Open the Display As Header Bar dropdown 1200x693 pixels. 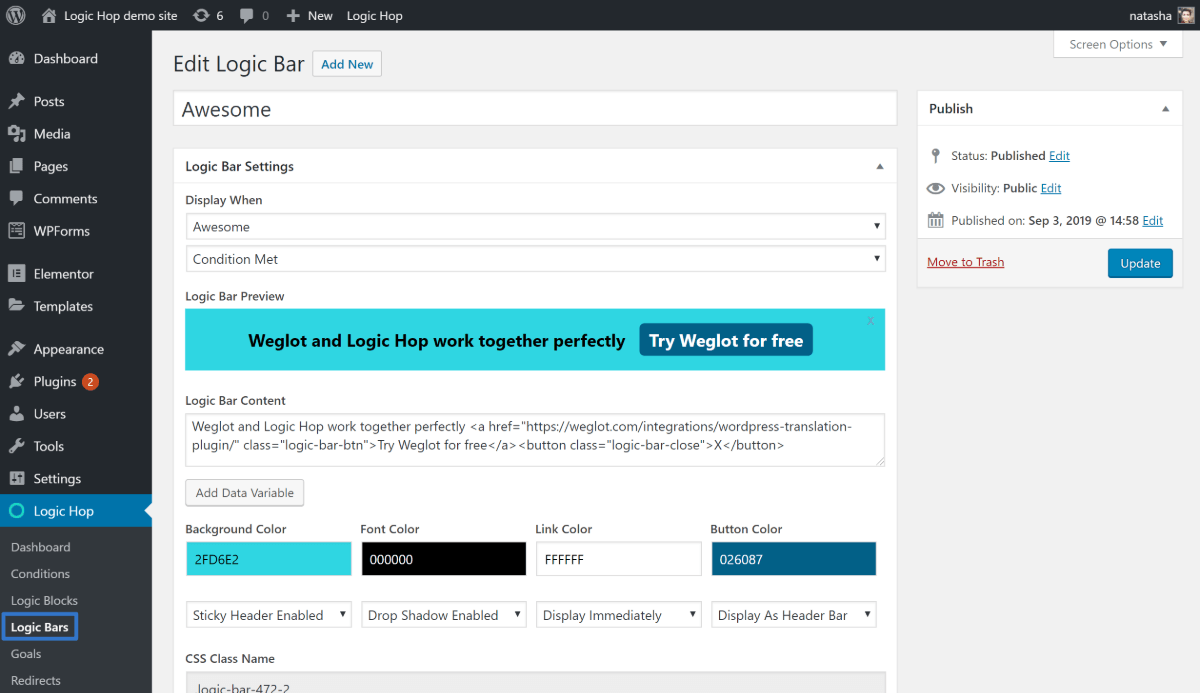[x=794, y=615]
